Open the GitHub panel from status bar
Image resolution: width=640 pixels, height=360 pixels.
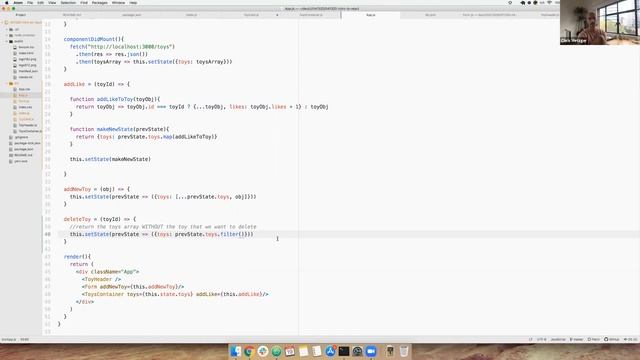click(611, 339)
